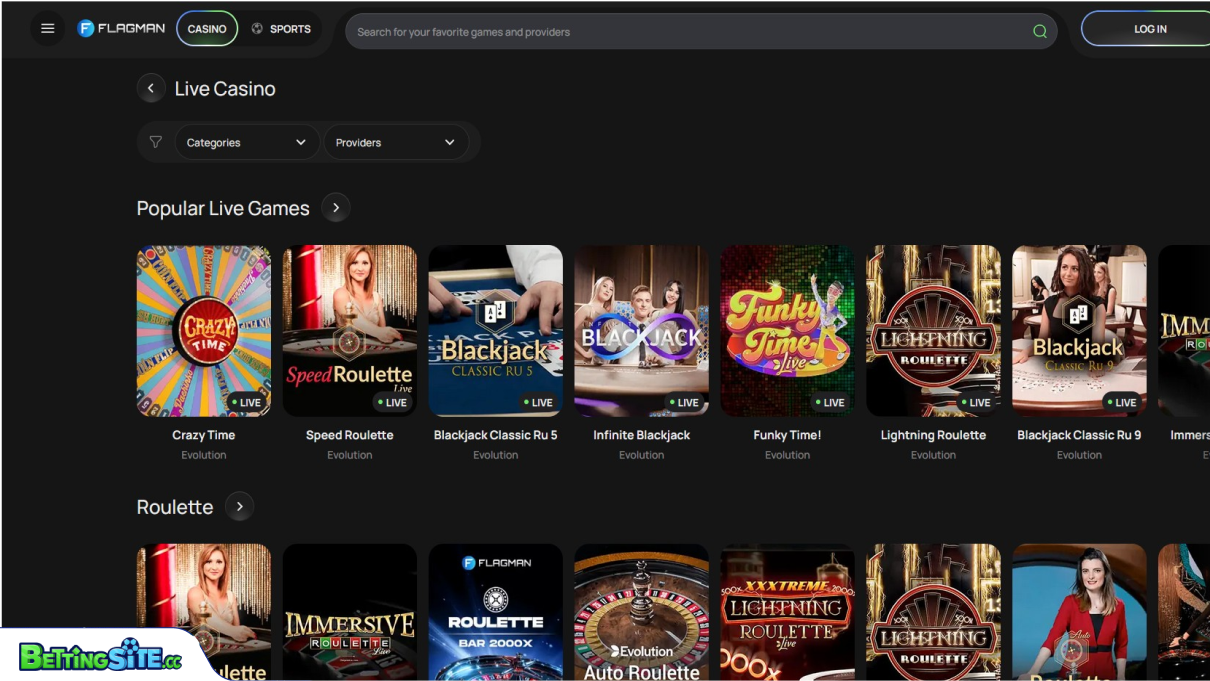Click the Flagman logo
The height and width of the screenshot is (681, 1210).
[x=121, y=29]
